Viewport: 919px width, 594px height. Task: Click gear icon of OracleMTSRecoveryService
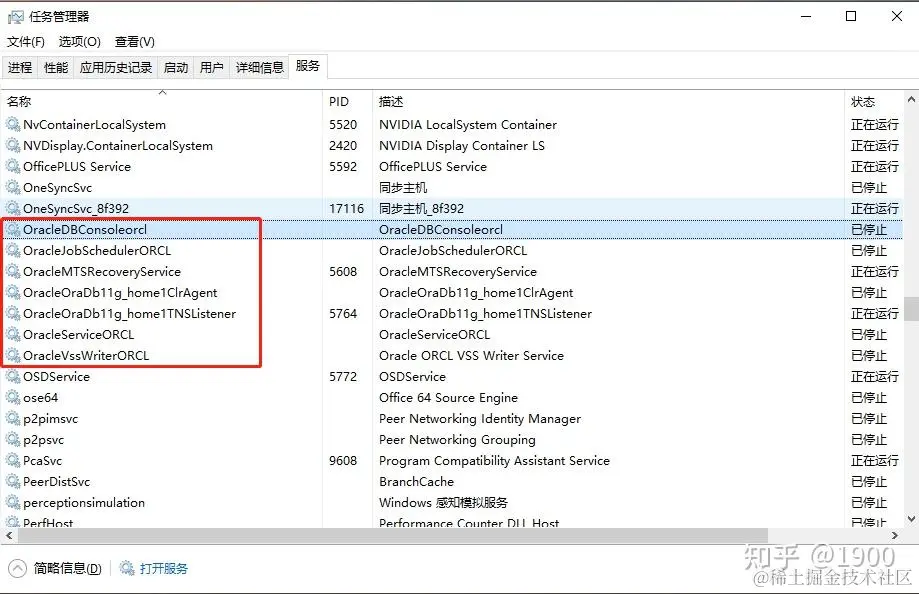13,271
